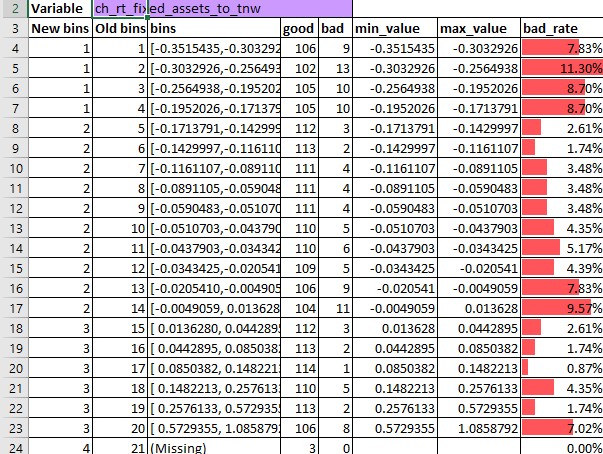Select the good column header cell
The image size is (603, 454).
pyautogui.click(x=300, y=28)
